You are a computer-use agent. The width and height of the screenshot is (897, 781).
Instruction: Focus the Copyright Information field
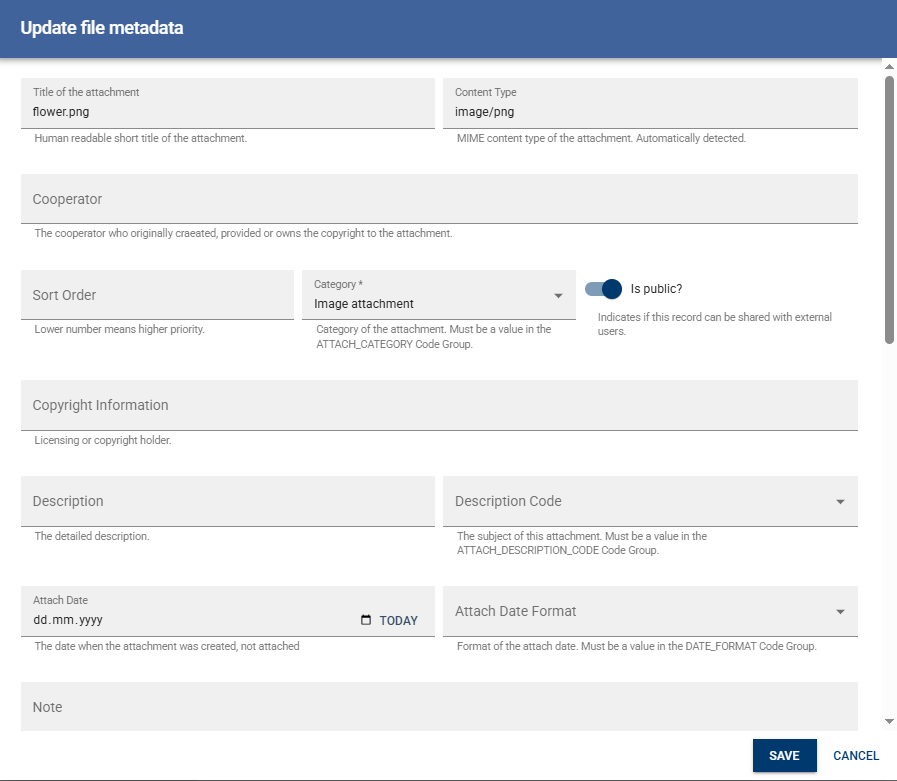click(x=439, y=405)
